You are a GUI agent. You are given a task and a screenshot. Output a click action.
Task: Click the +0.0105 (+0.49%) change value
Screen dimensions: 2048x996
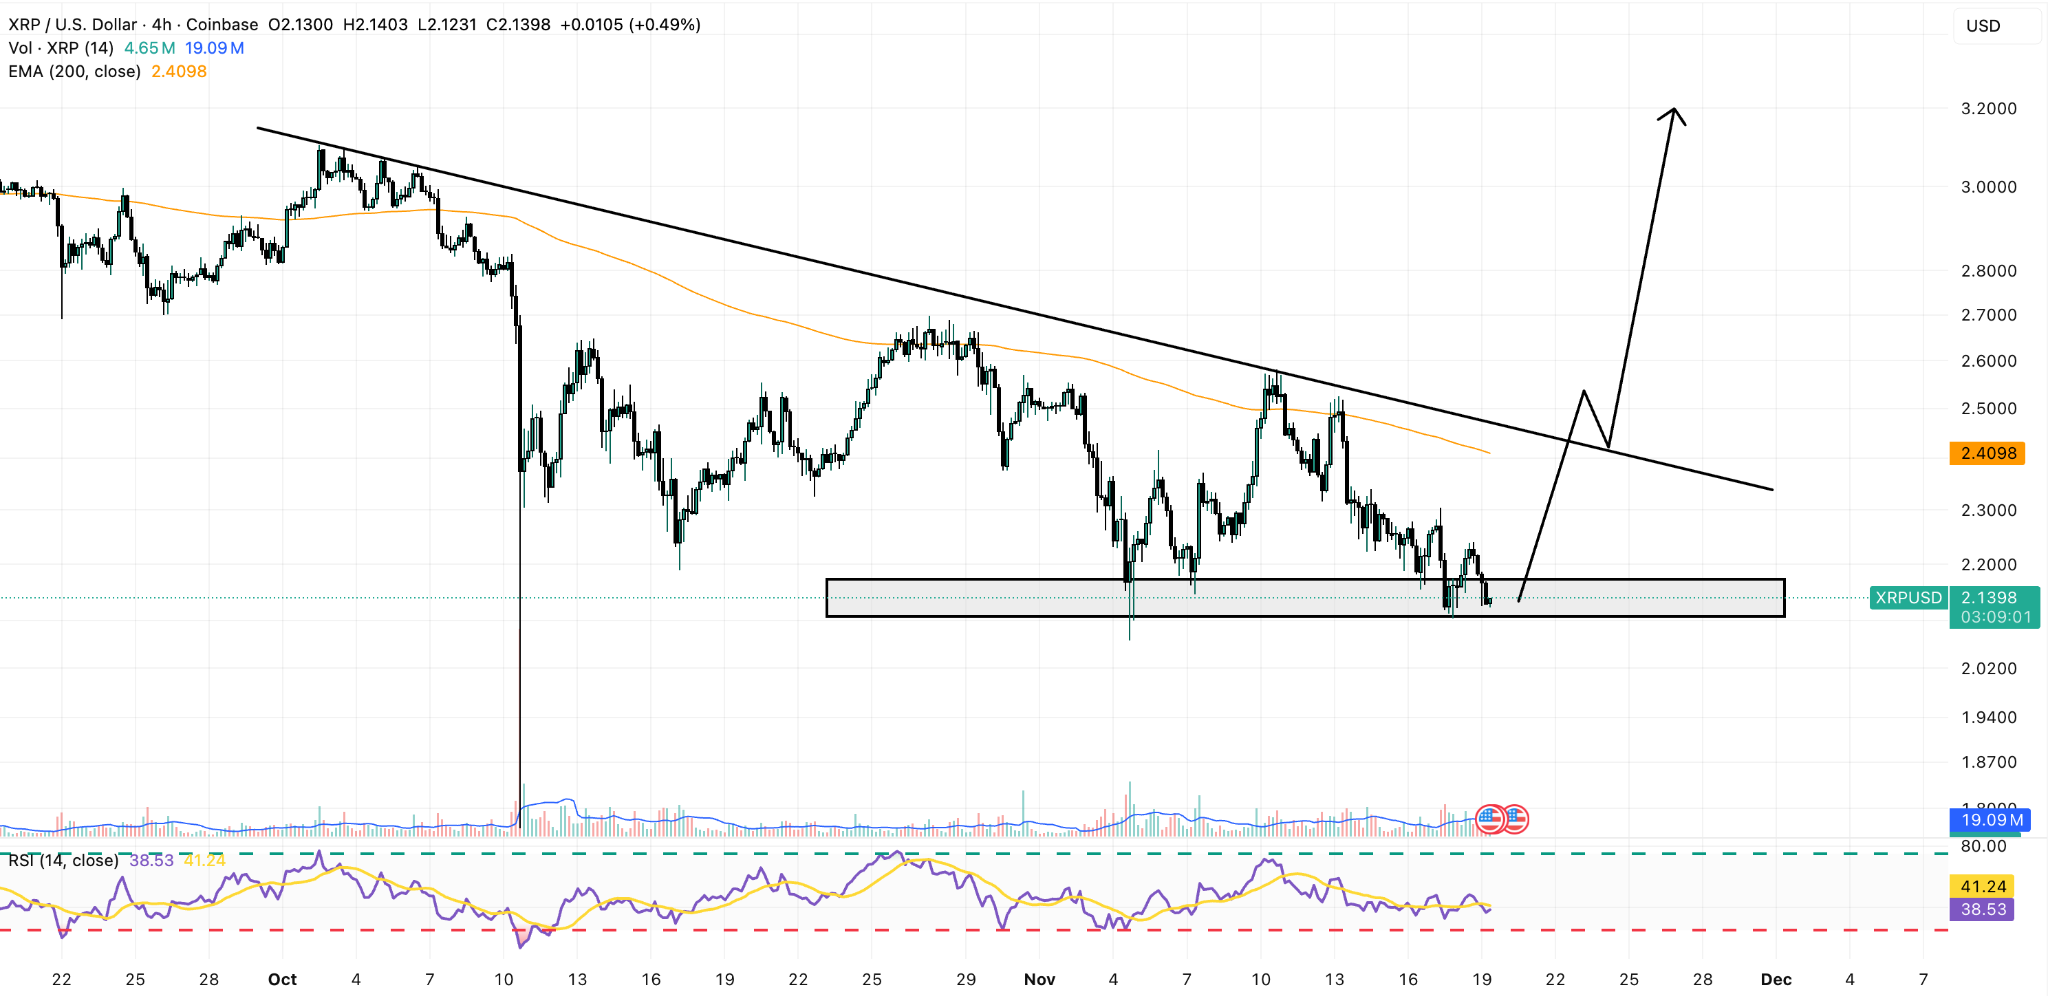630,24
